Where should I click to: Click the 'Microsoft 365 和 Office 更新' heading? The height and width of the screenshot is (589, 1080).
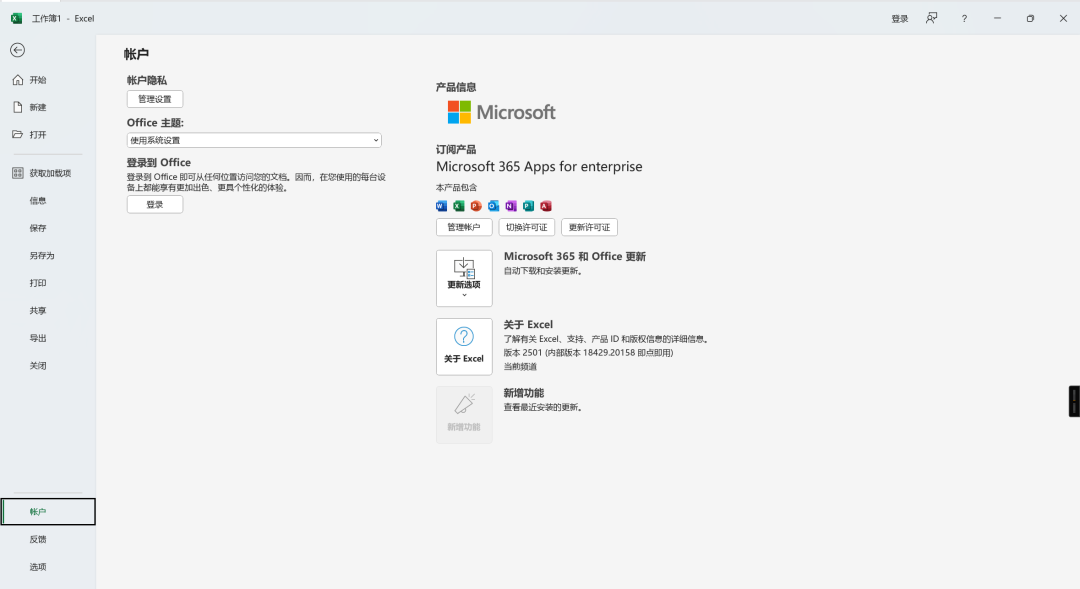[574, 256]
